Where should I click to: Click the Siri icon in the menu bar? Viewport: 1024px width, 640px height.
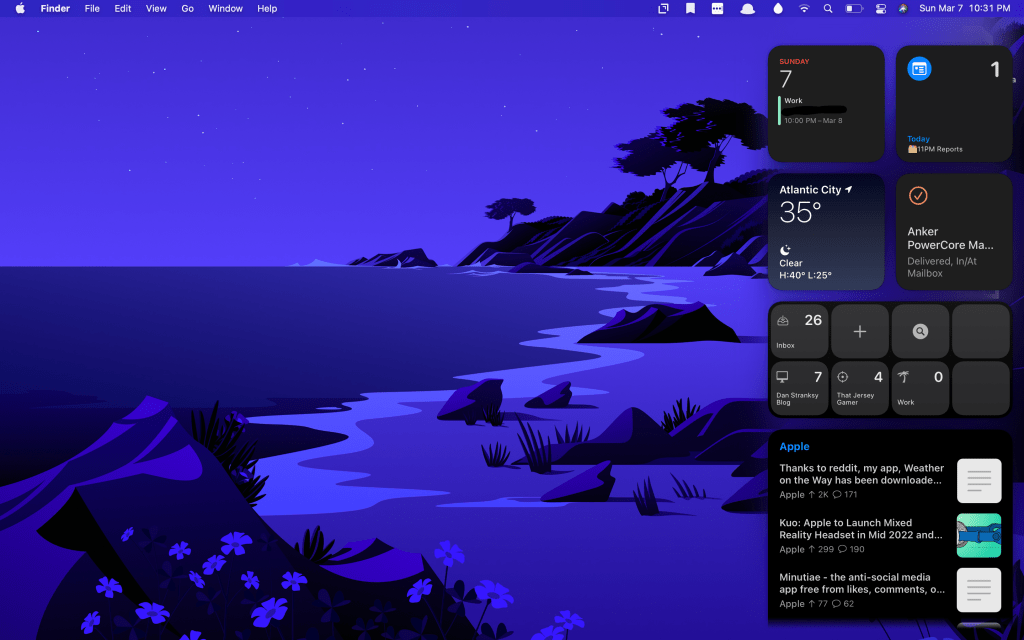click(903, 8)
